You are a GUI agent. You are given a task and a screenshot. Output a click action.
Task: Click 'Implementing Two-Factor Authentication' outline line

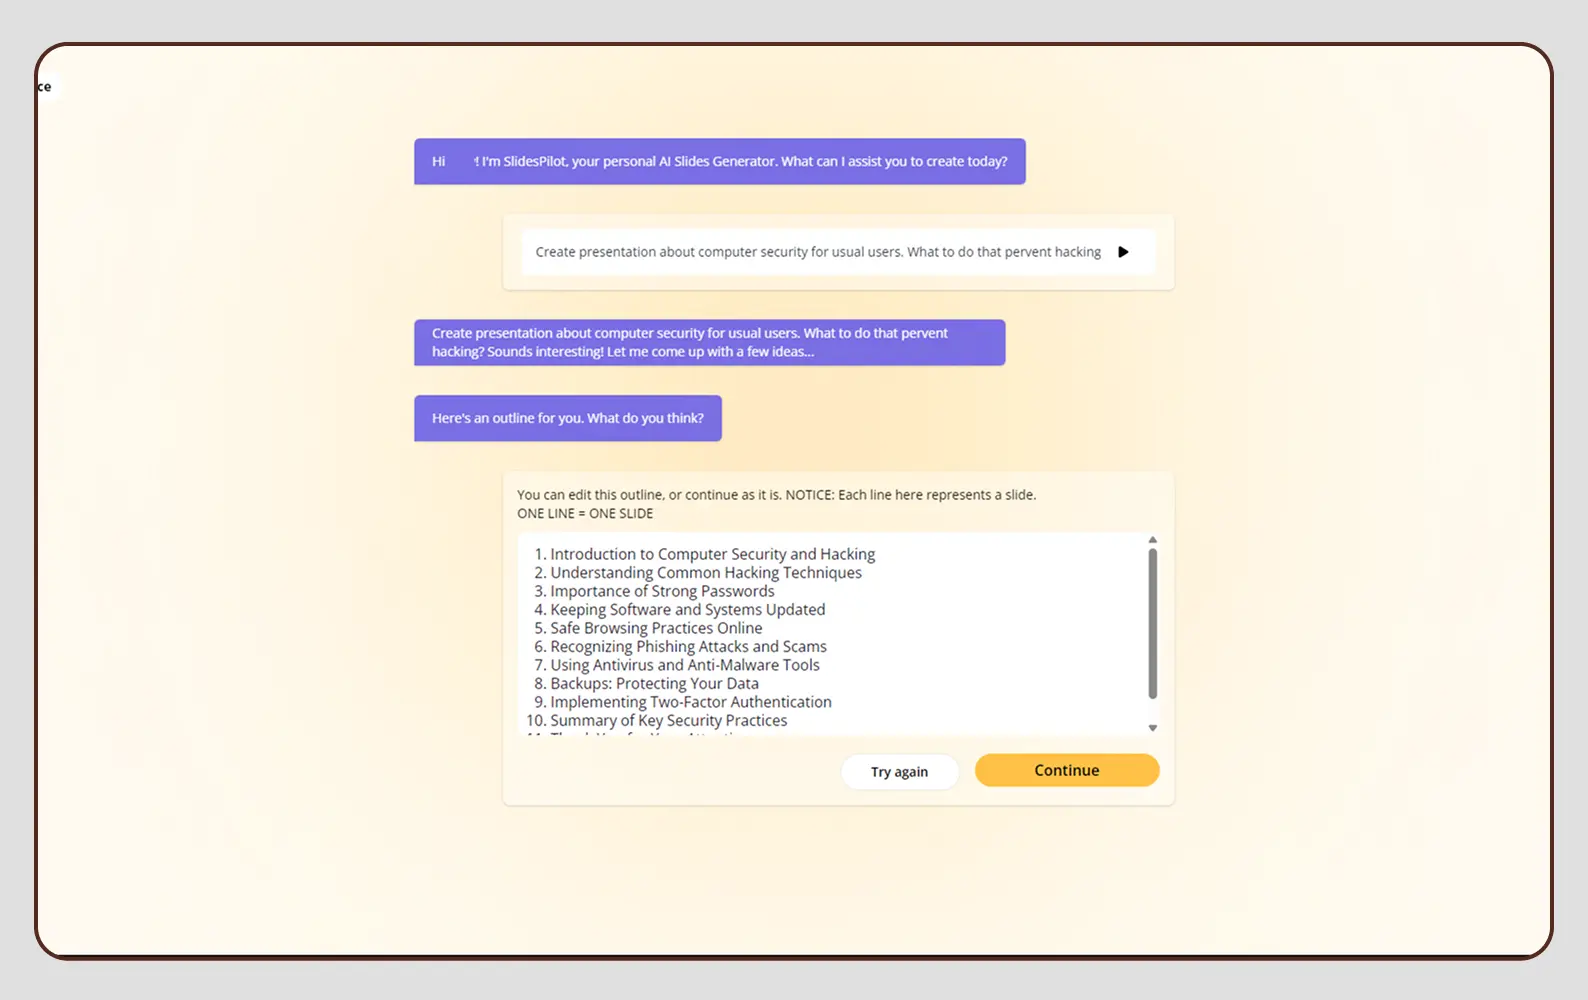click(x=690, y=702)
